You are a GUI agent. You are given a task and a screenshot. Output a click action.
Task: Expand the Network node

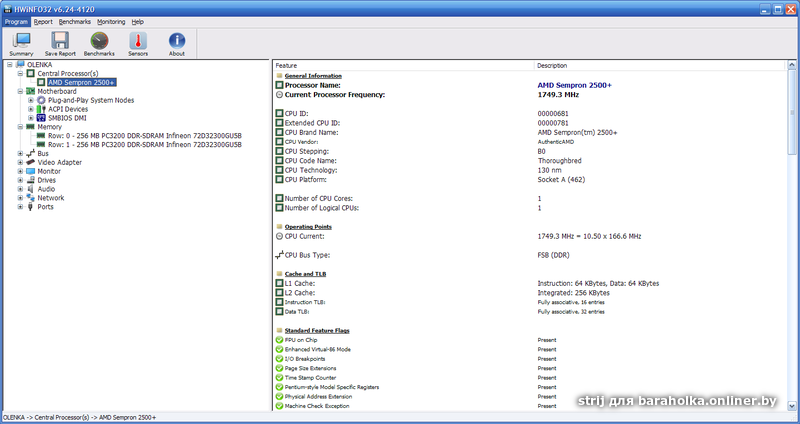click(x=20, y=197)
